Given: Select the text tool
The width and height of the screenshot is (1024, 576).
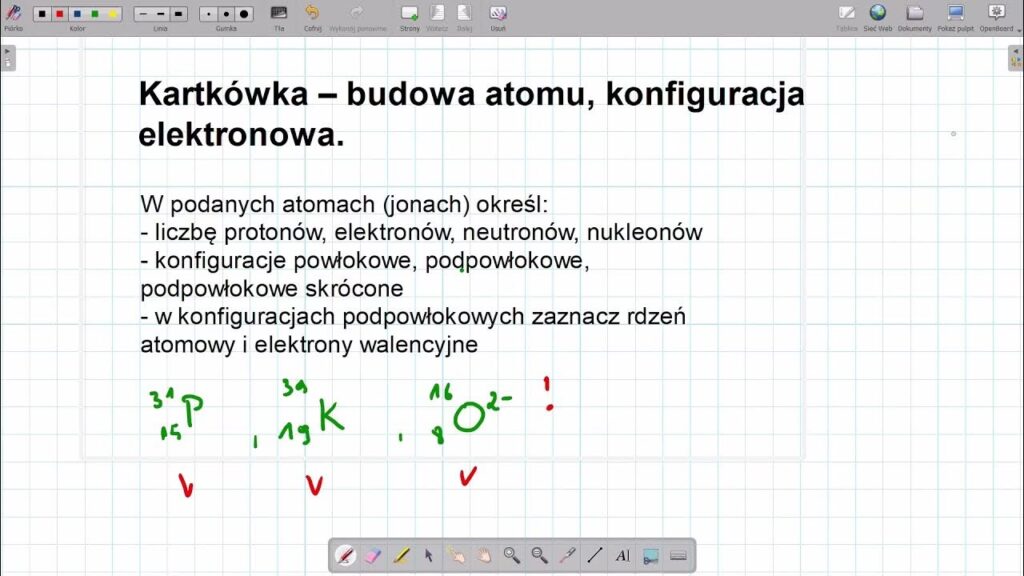Looking at the screenshot, I should coord(622,555).
